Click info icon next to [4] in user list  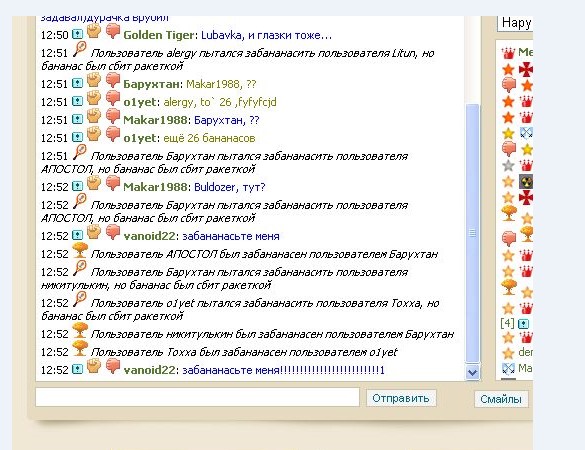[523, 324]
